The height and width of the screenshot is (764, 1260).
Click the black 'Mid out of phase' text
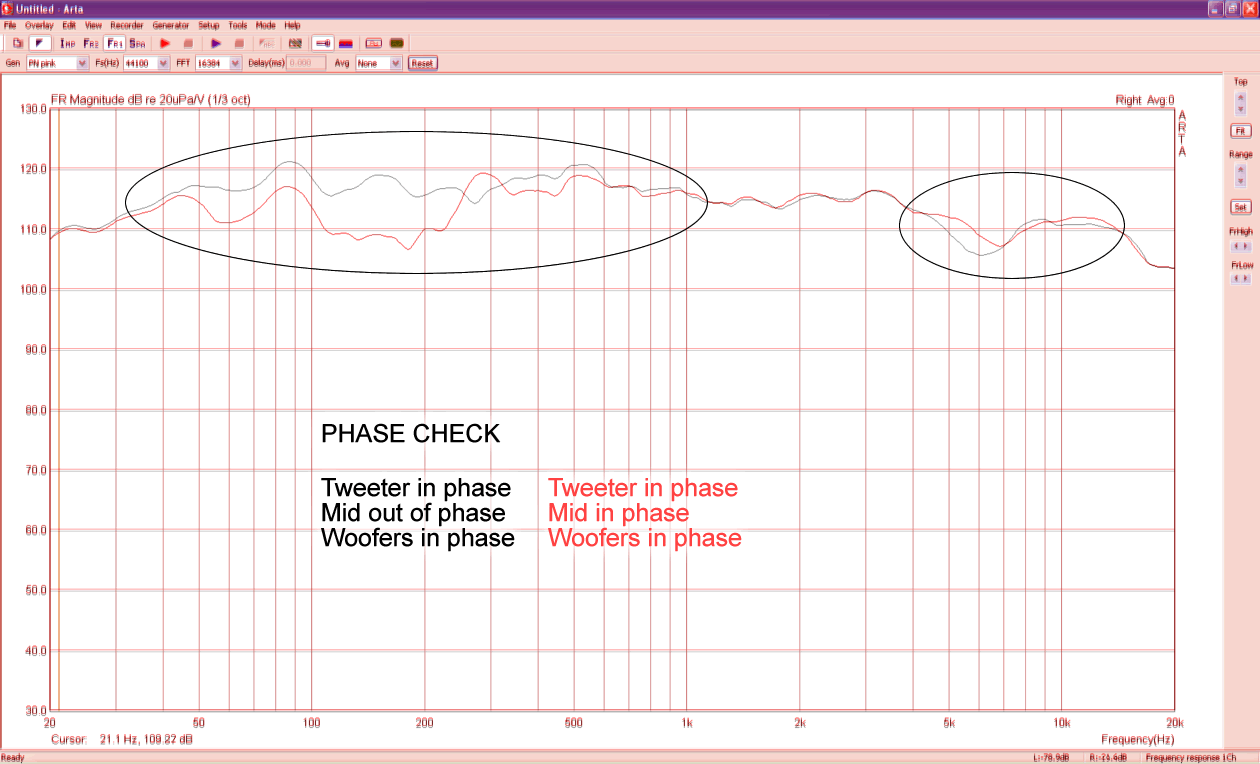pos(413,513)
